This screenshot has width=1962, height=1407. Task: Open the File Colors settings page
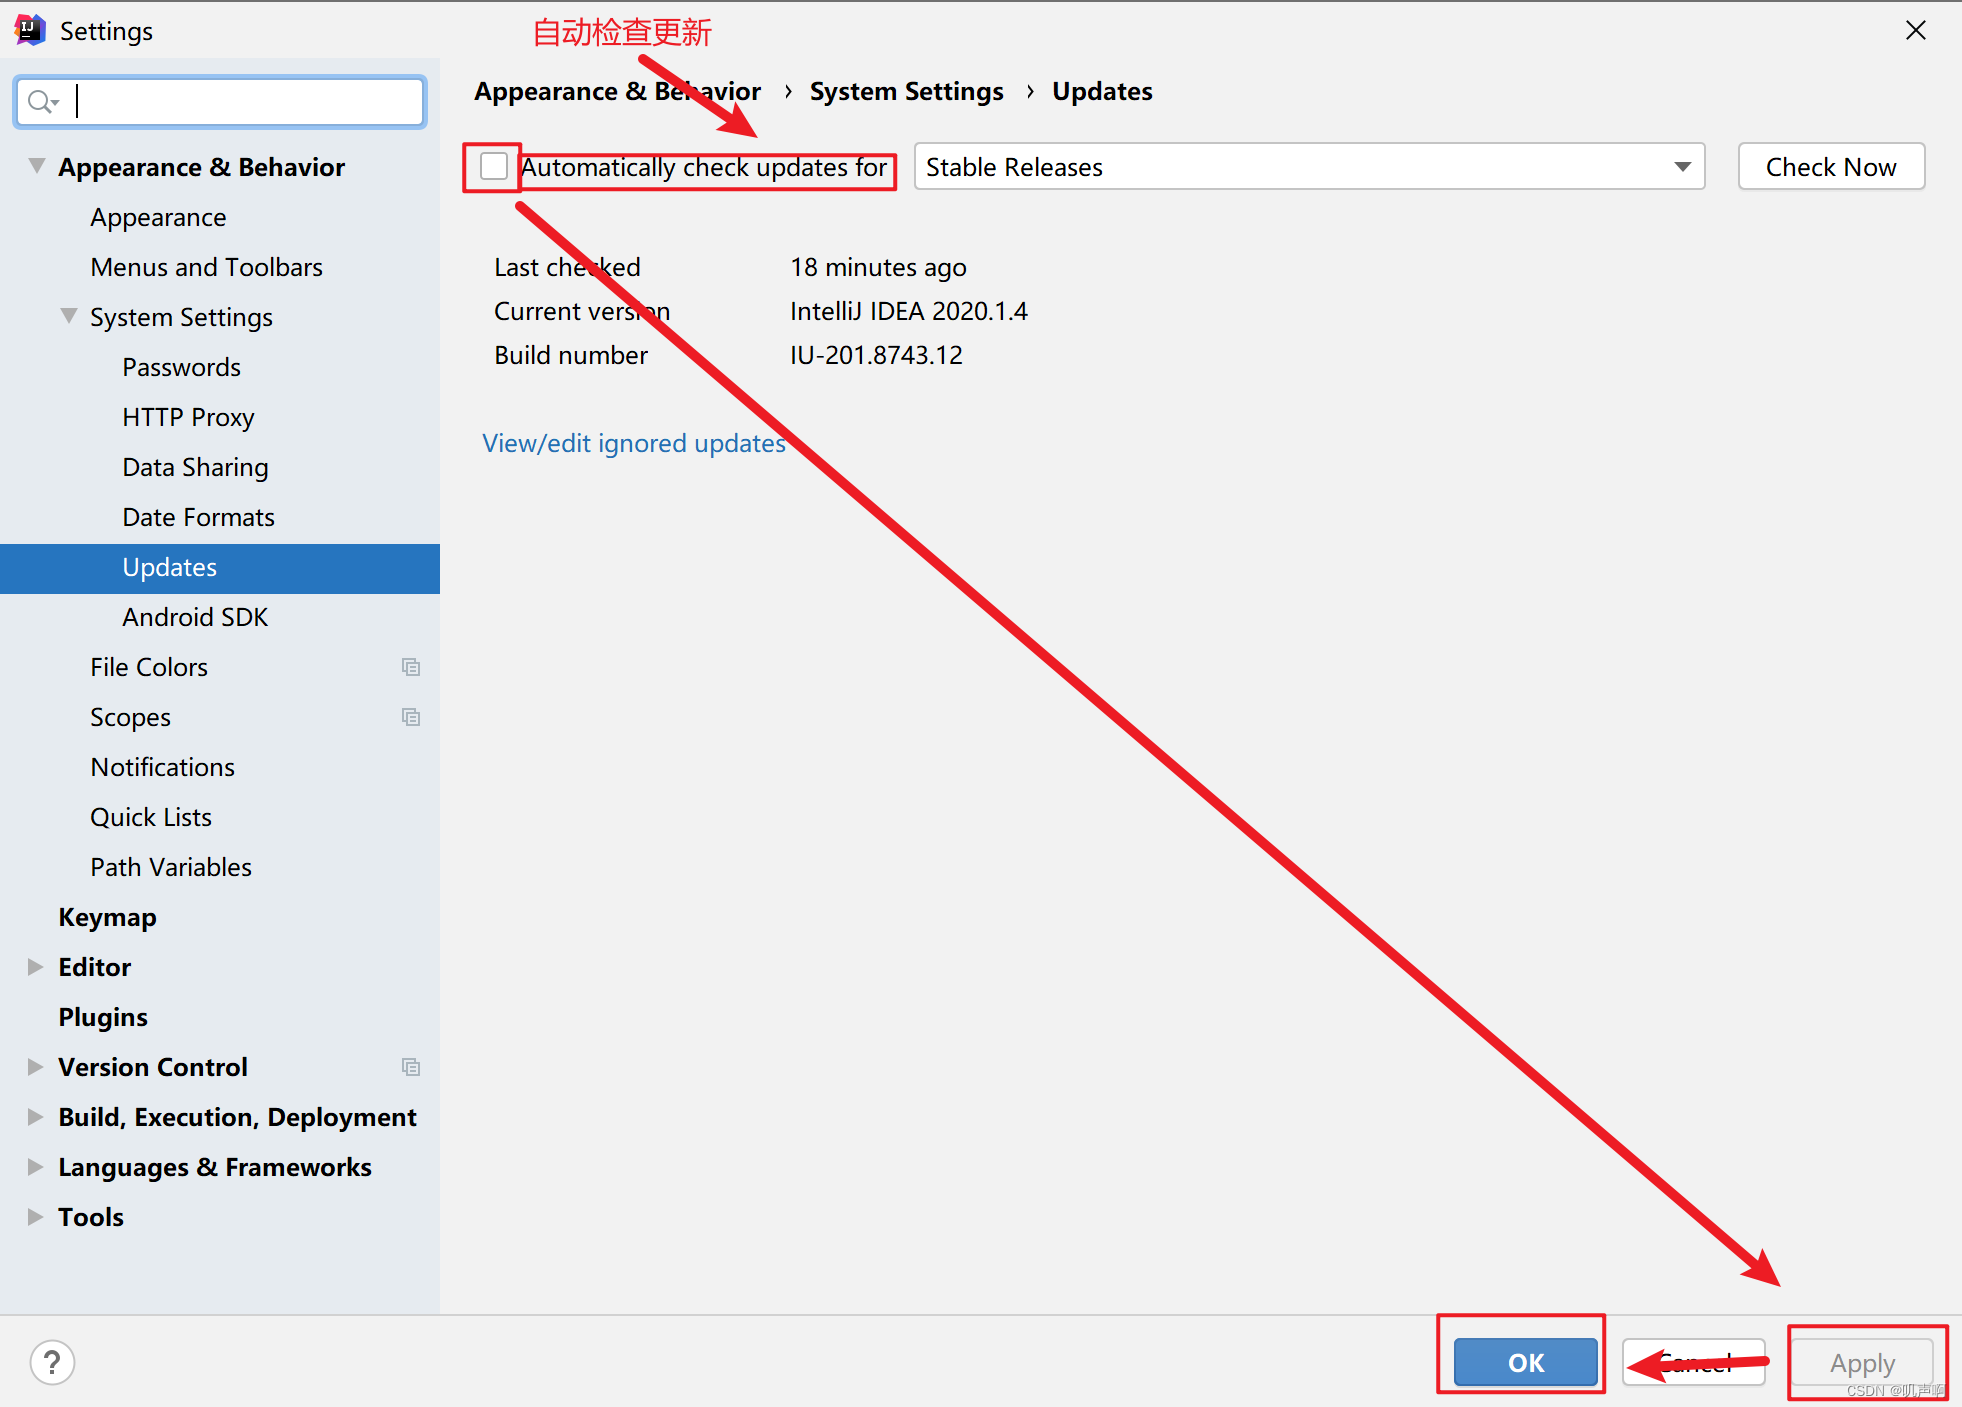tap(149, 667)
